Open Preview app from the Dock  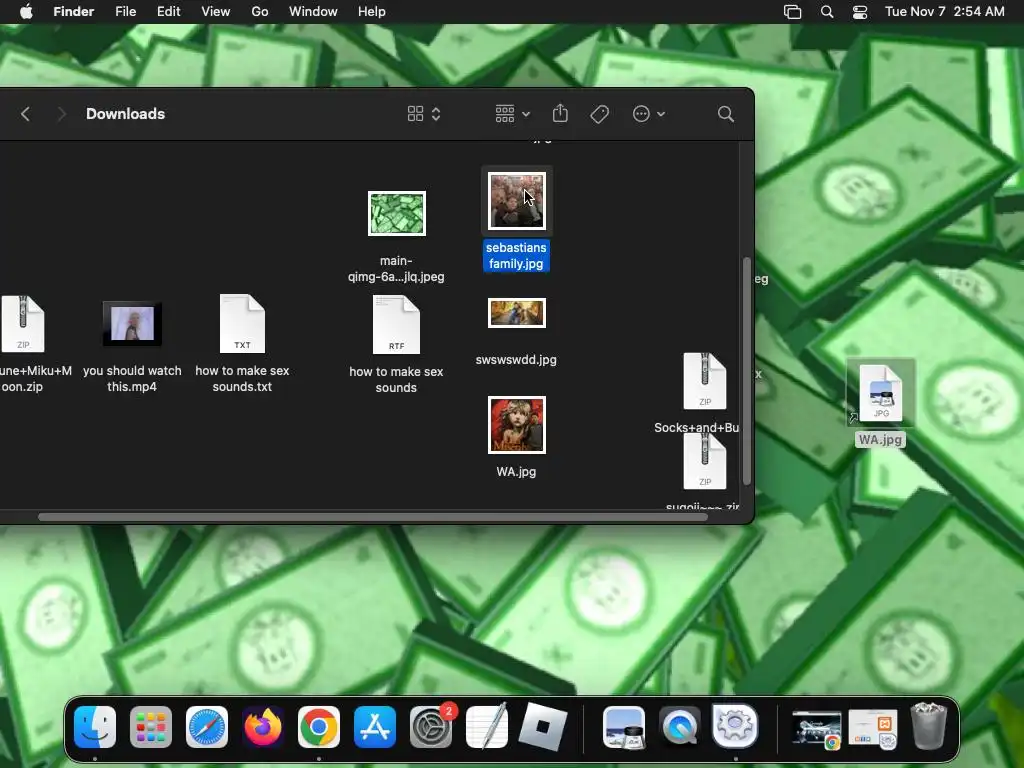click(624, 726)
